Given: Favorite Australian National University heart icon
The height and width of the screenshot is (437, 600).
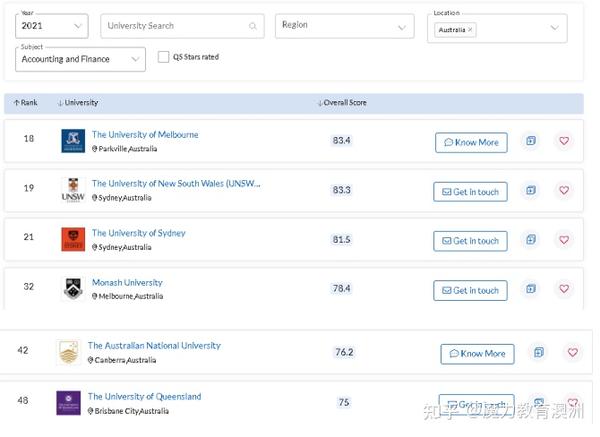Looking at the screenshot, I should 573,352.
